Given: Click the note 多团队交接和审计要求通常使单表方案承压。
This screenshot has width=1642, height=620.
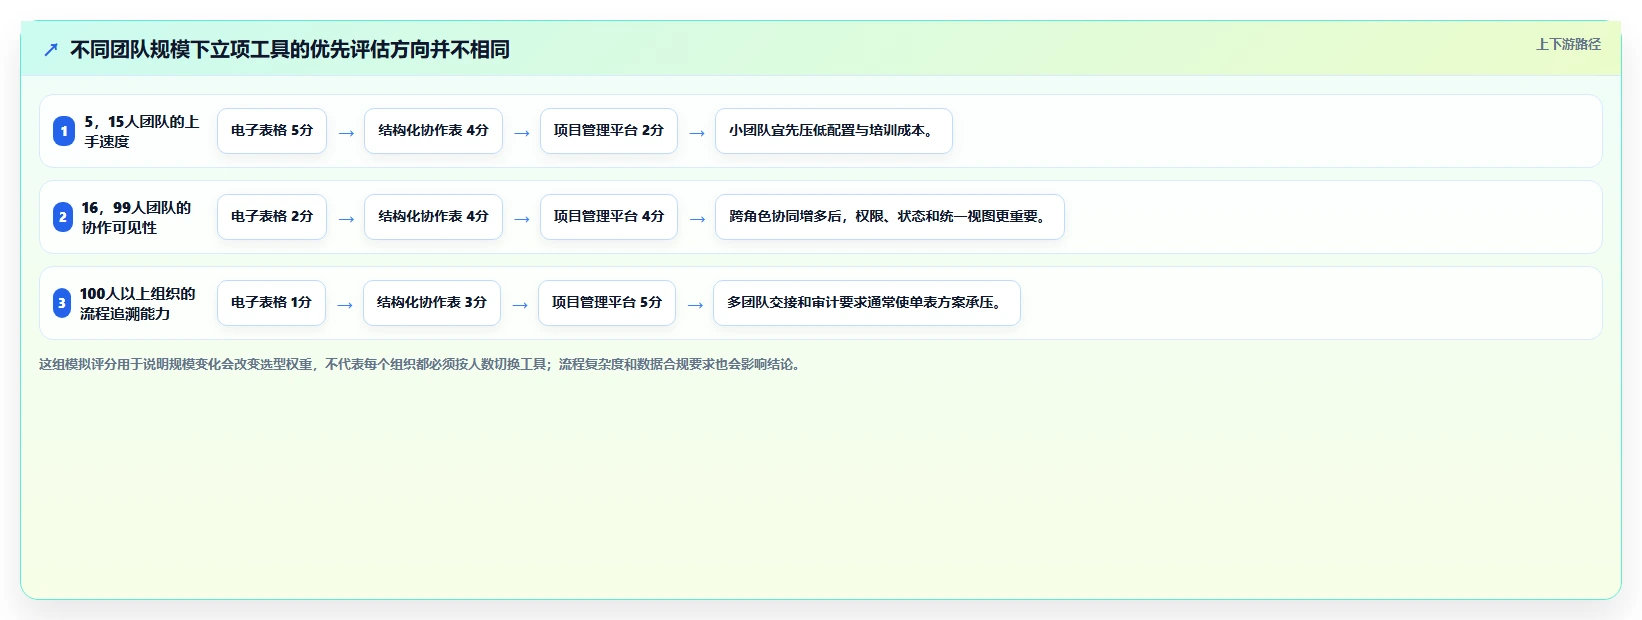Looking at the screenshot, I should (867, 303).
